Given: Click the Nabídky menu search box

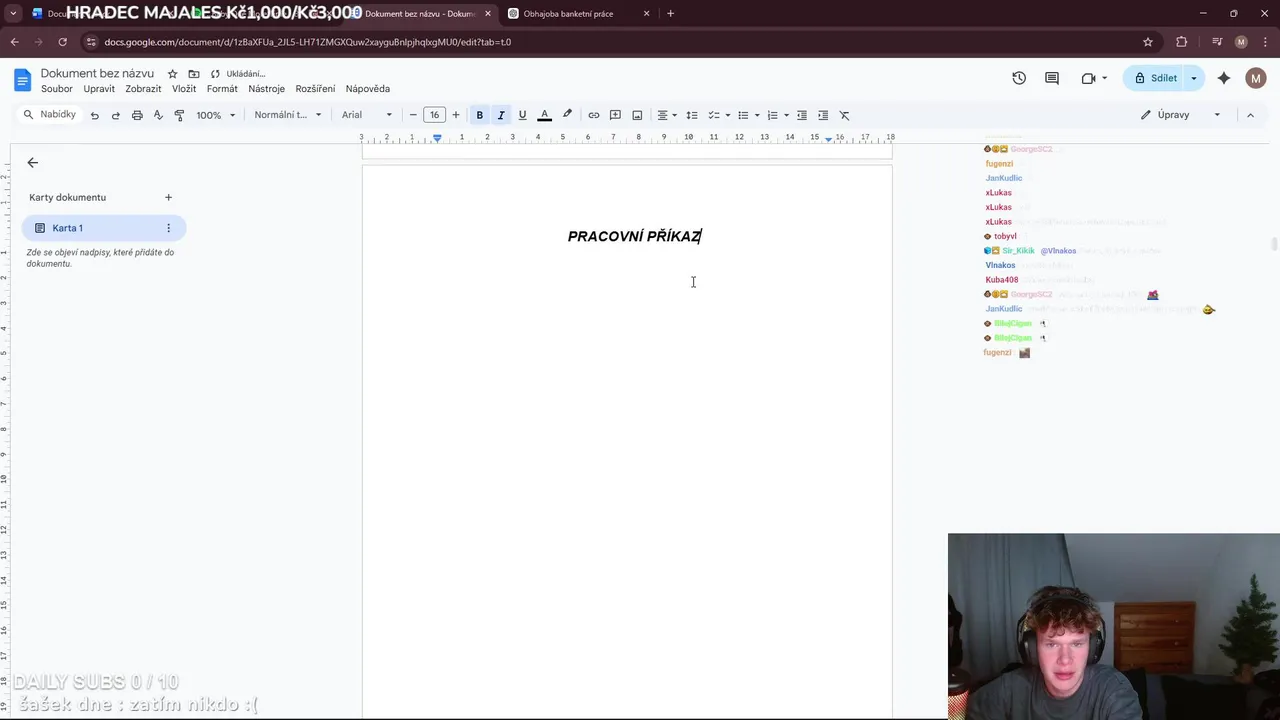Looking at the screenshot, I should (50, 115).
